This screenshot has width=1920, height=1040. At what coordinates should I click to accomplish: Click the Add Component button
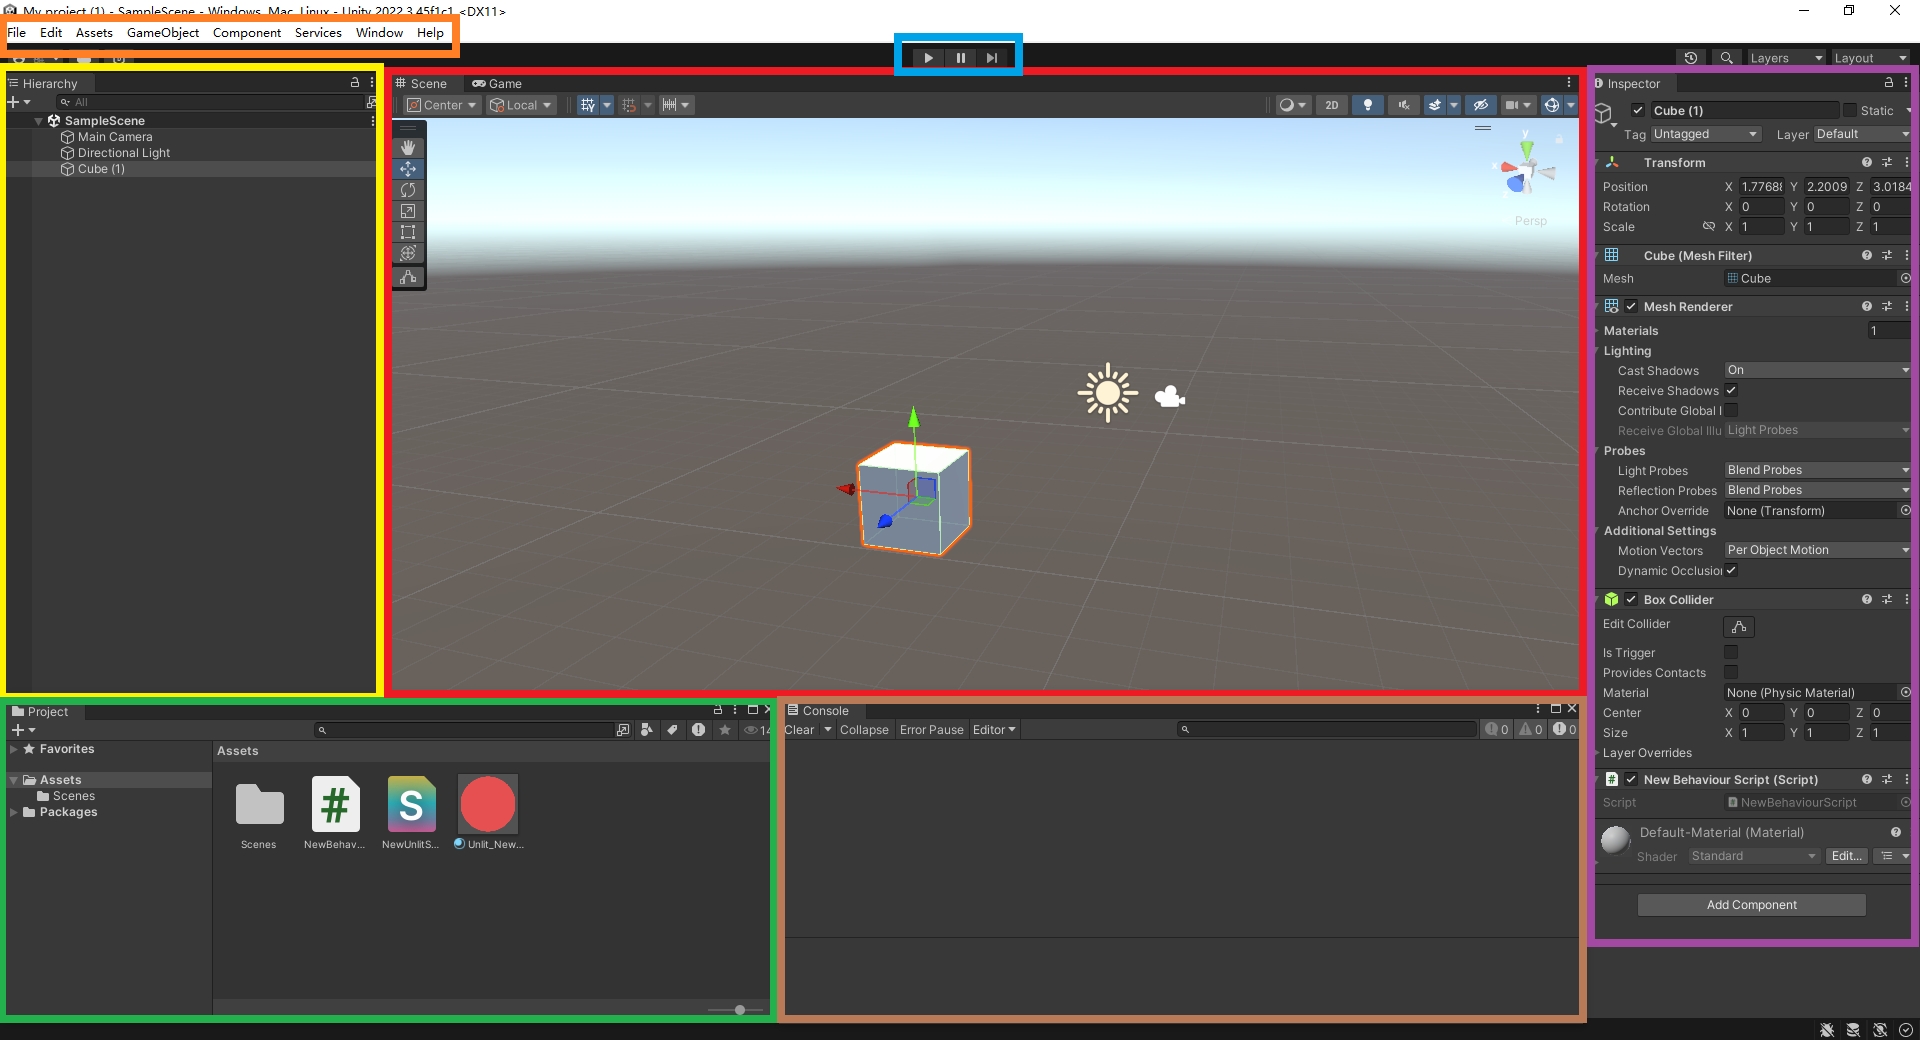pos(1751,905)
